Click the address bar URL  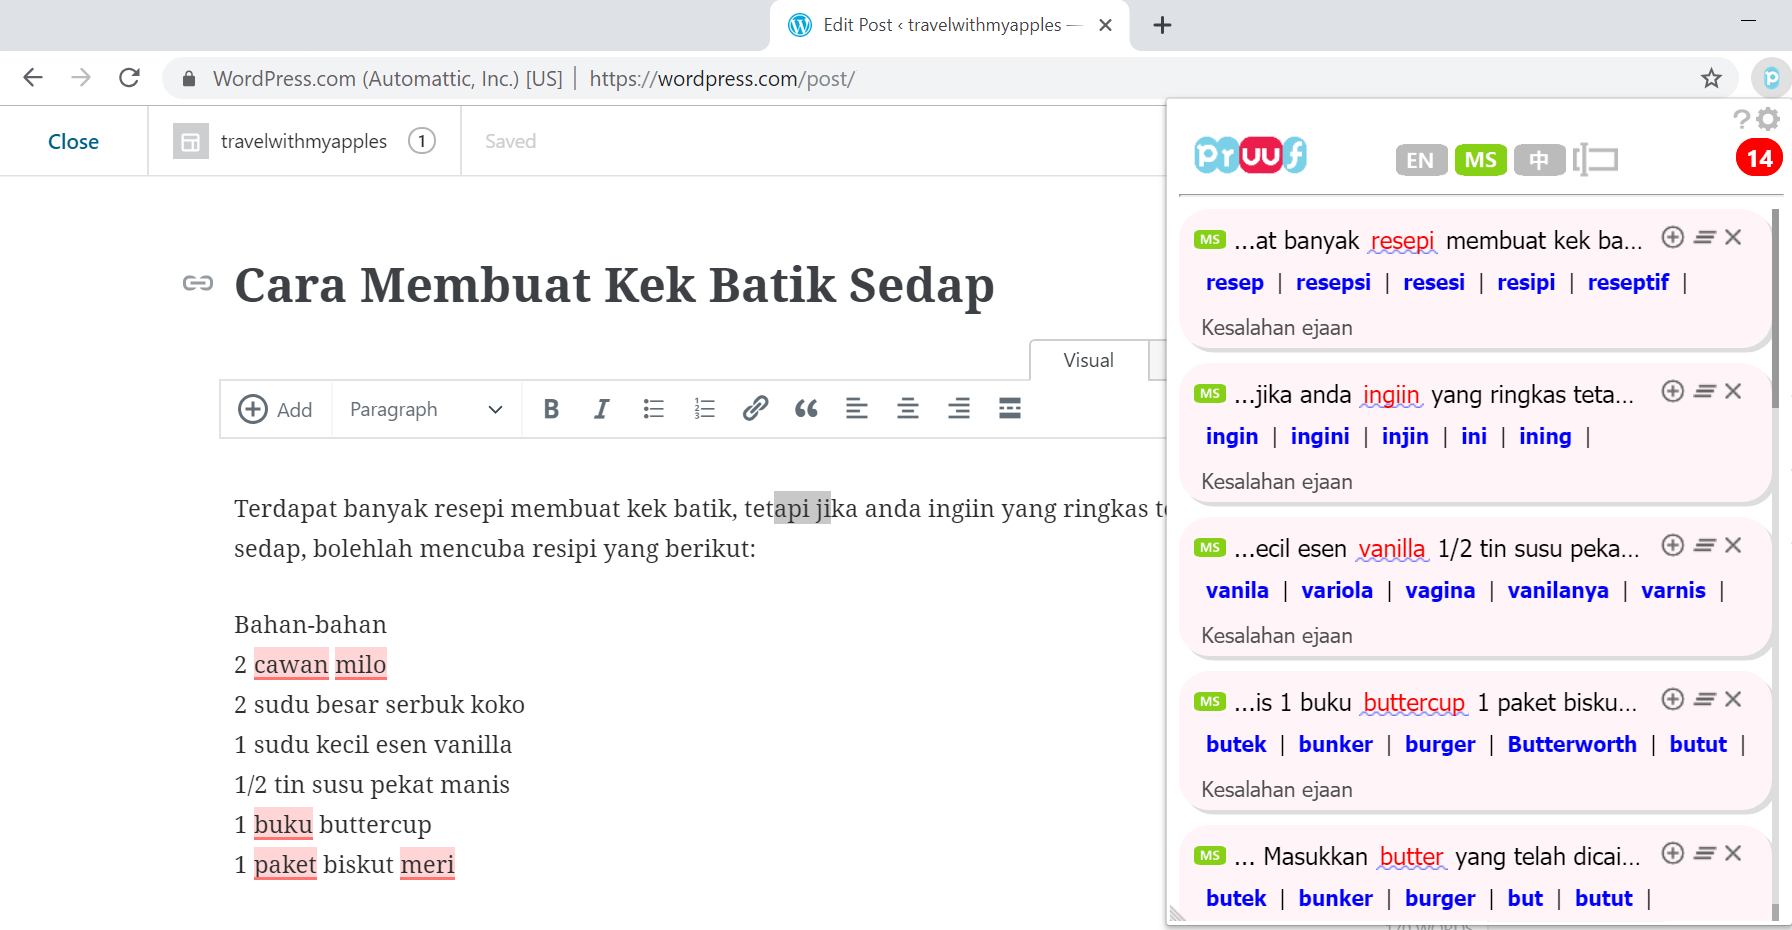[x=722, y=79]
